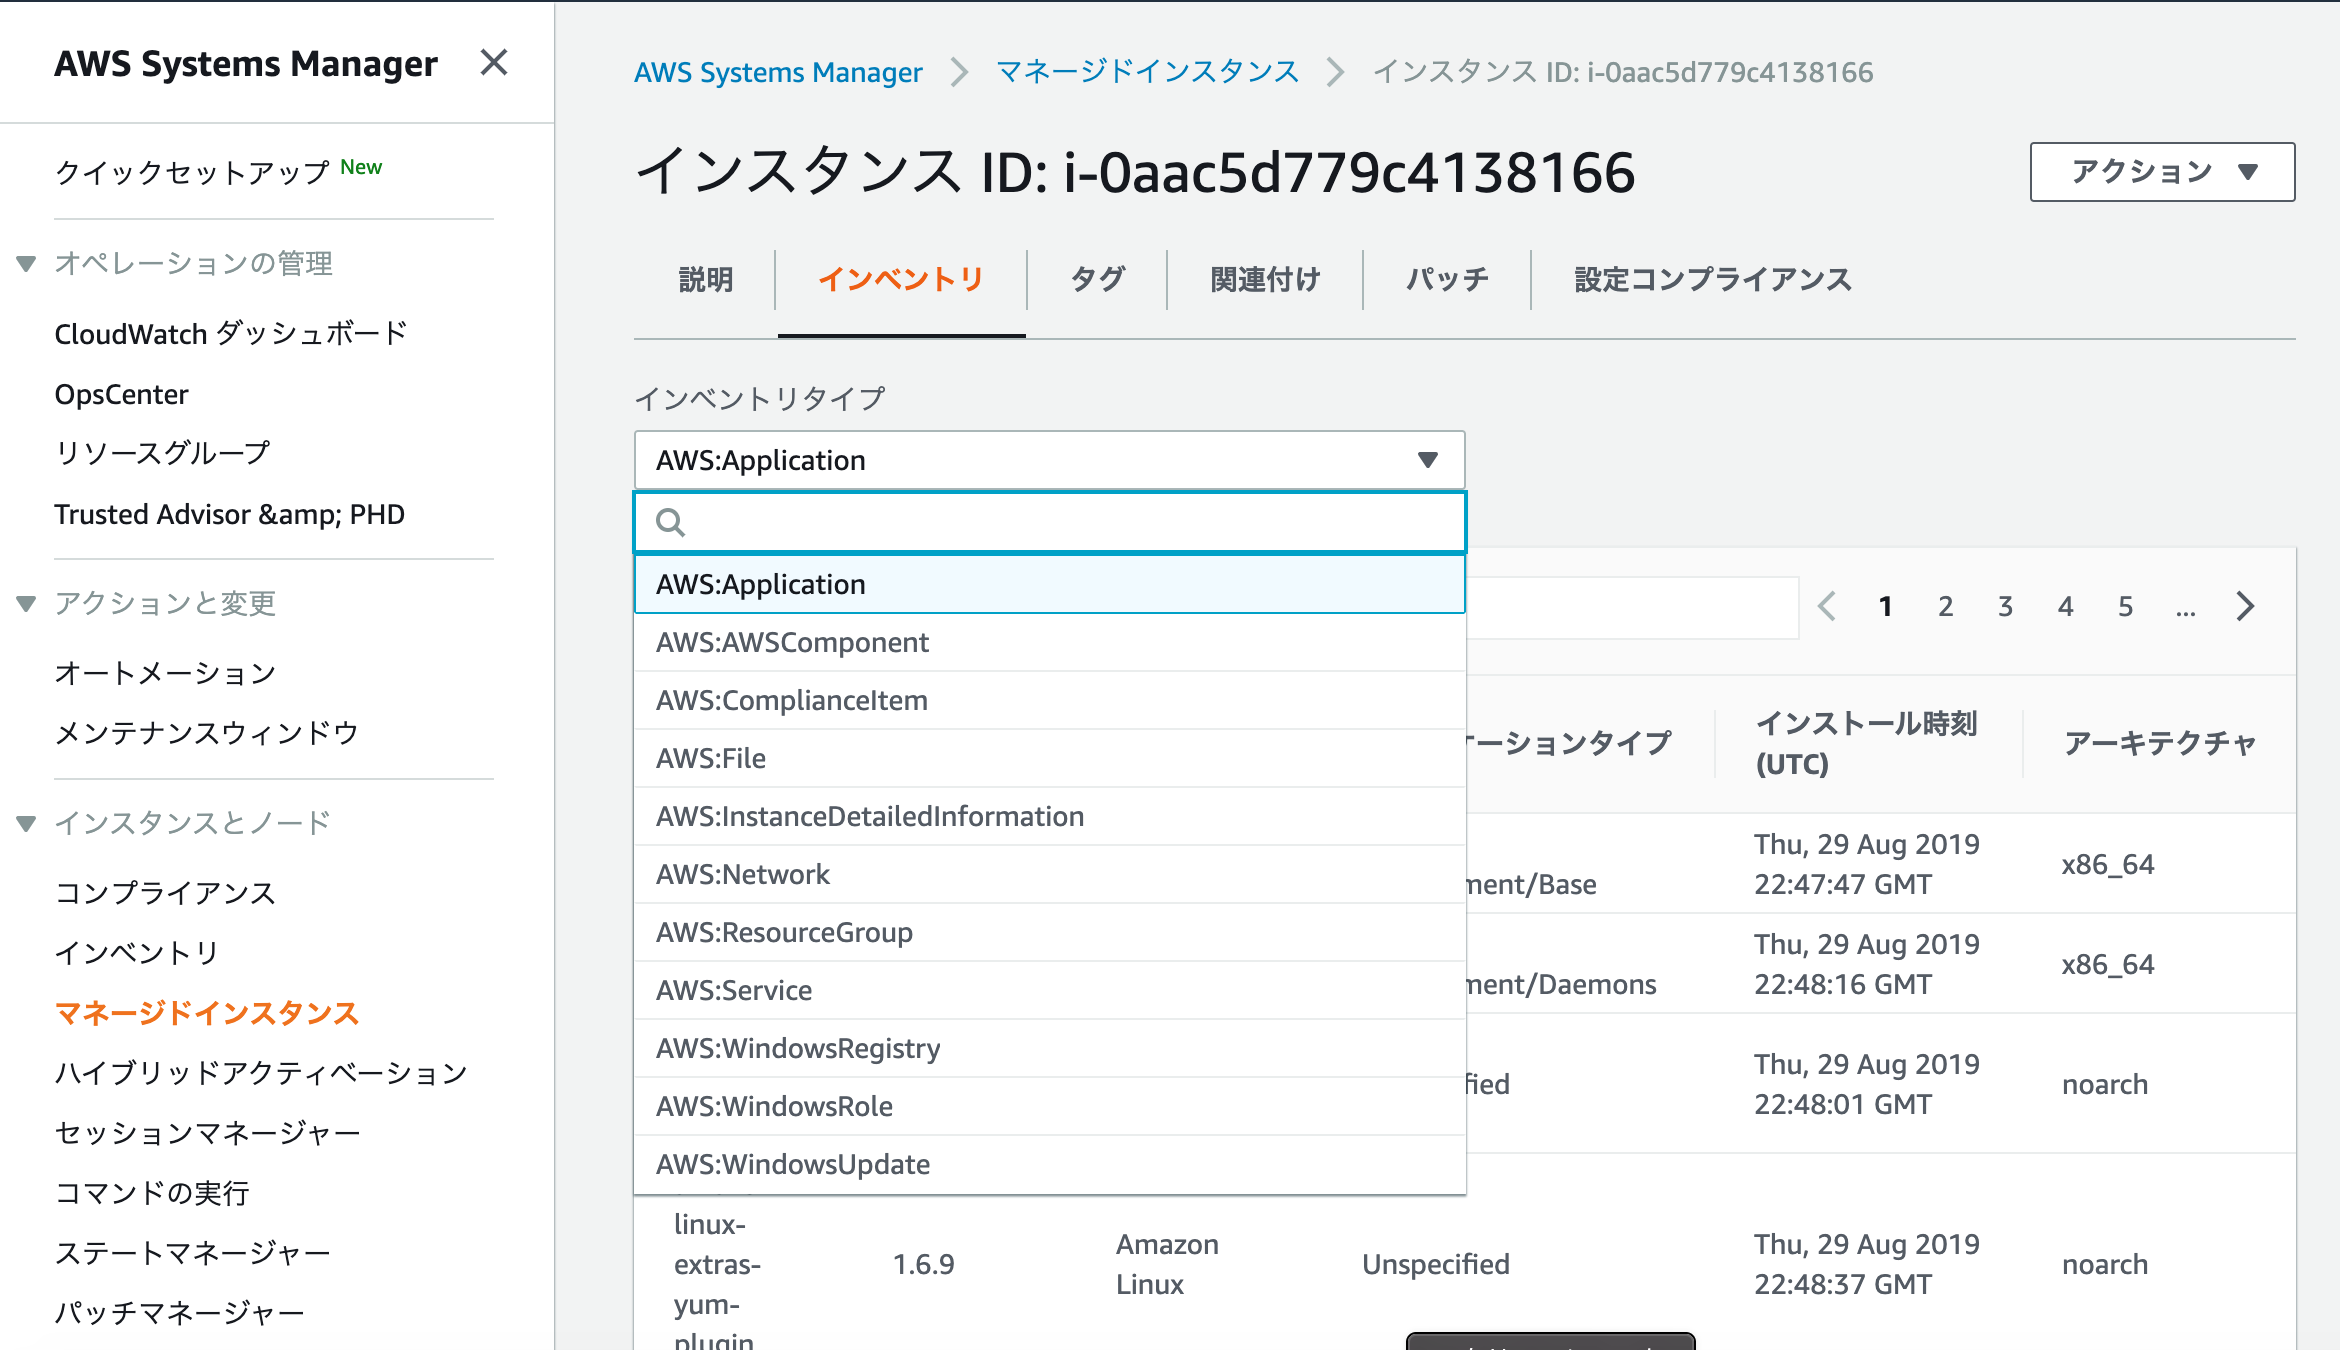Select AWS:Network inventory type
Image resolution: width=2340 pixels, height=1350 pixels.
[x=1050, y=874]
